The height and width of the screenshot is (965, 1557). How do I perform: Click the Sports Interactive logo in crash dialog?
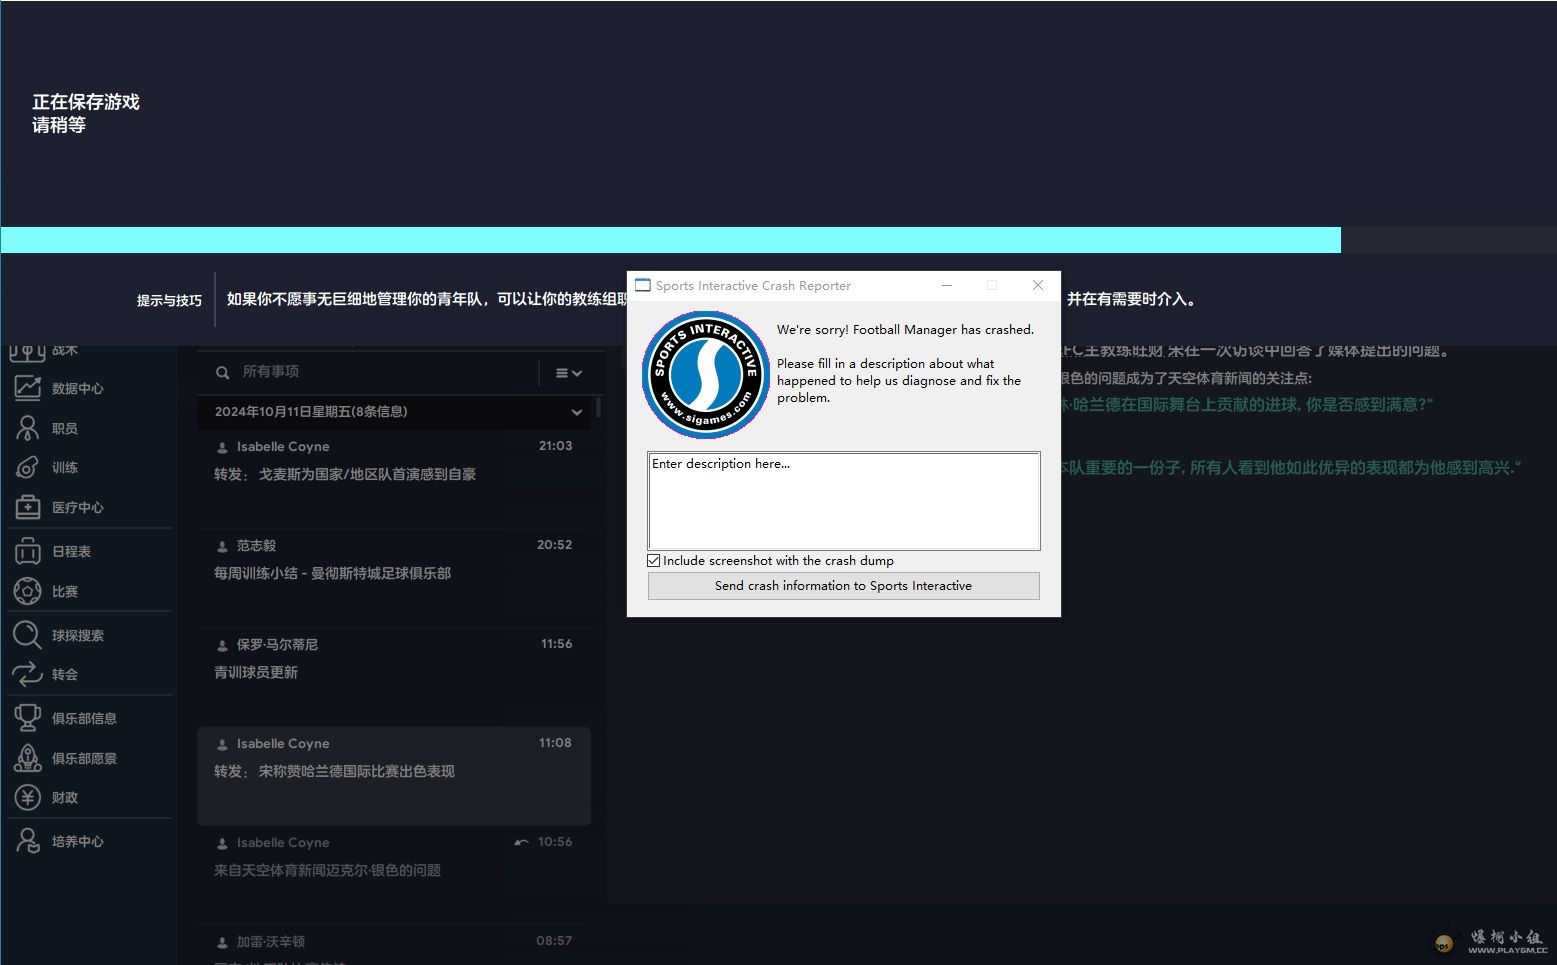pos(706,375)
